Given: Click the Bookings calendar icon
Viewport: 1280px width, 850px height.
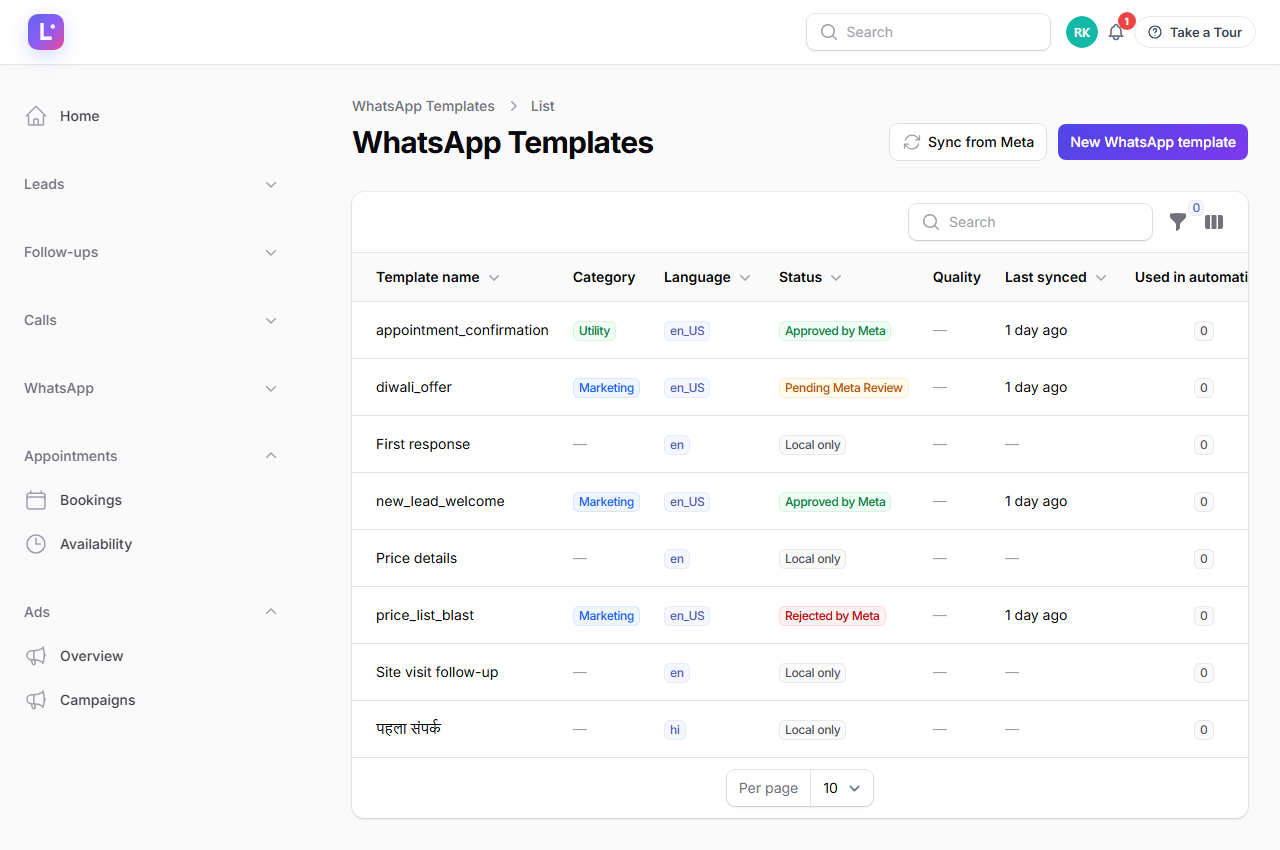Looking at the screenshot, I should (36, 500).
